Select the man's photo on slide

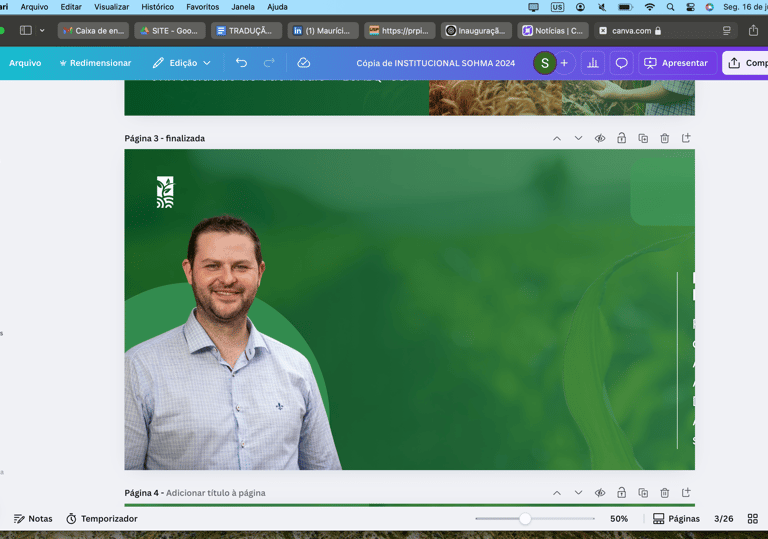click(x=228, y=343)
